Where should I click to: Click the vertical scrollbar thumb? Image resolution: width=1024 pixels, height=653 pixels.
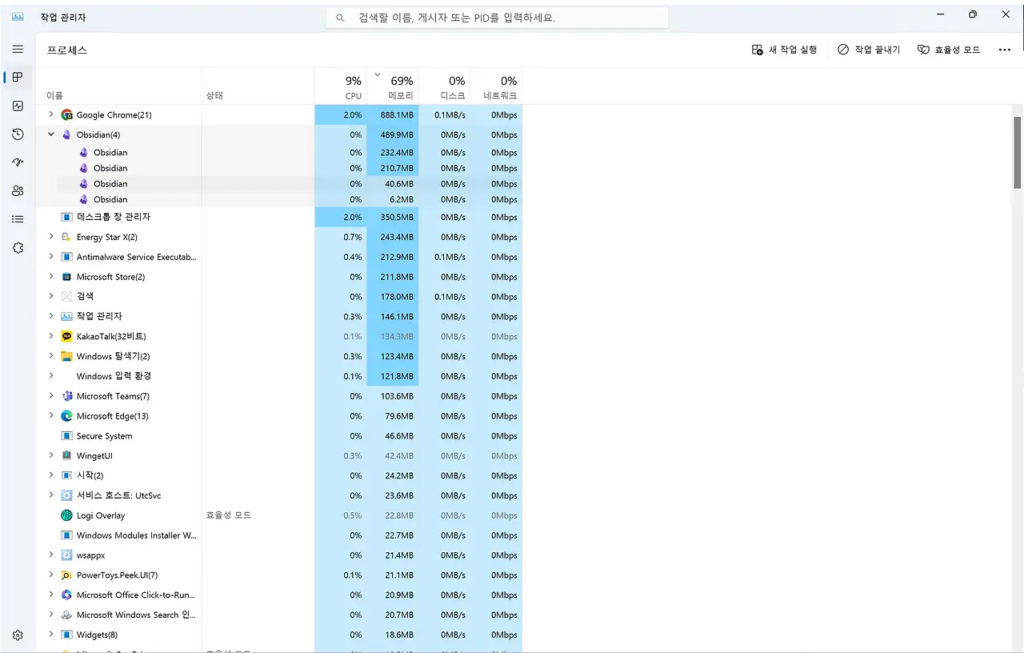click(1017, 152)
